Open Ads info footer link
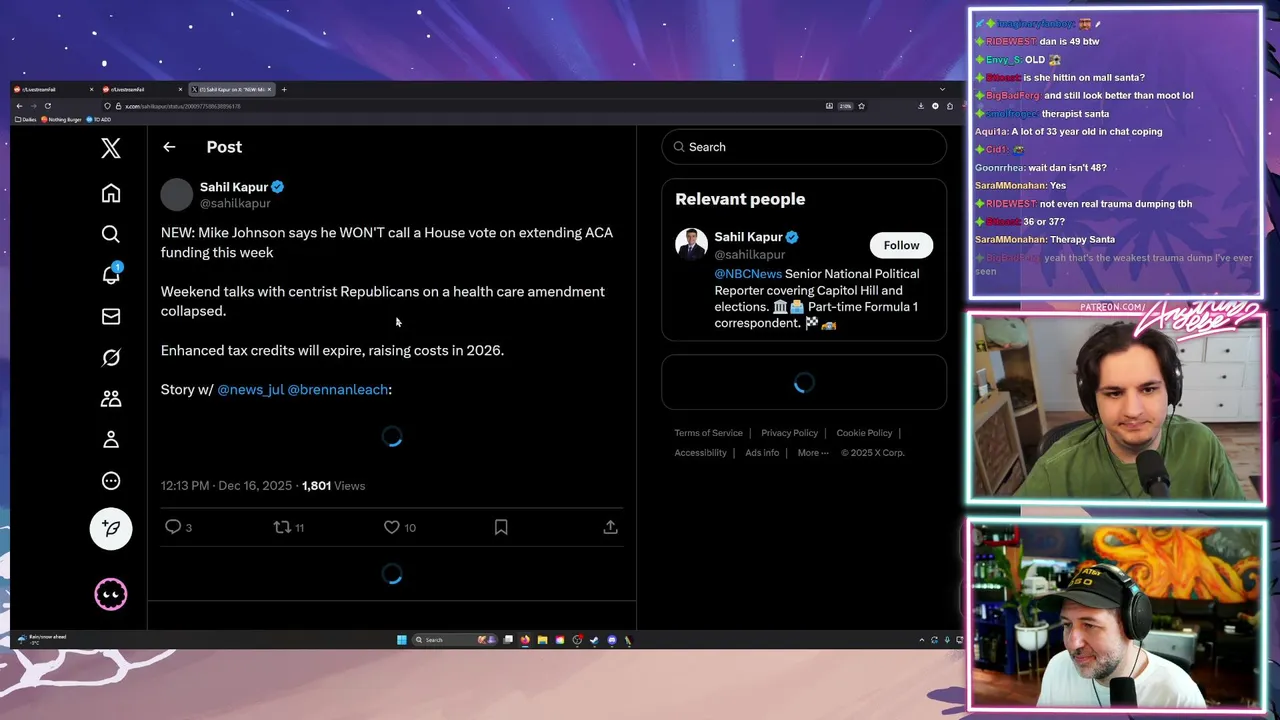The height and width of the screenshot is (720, 1280). [762, 453]
